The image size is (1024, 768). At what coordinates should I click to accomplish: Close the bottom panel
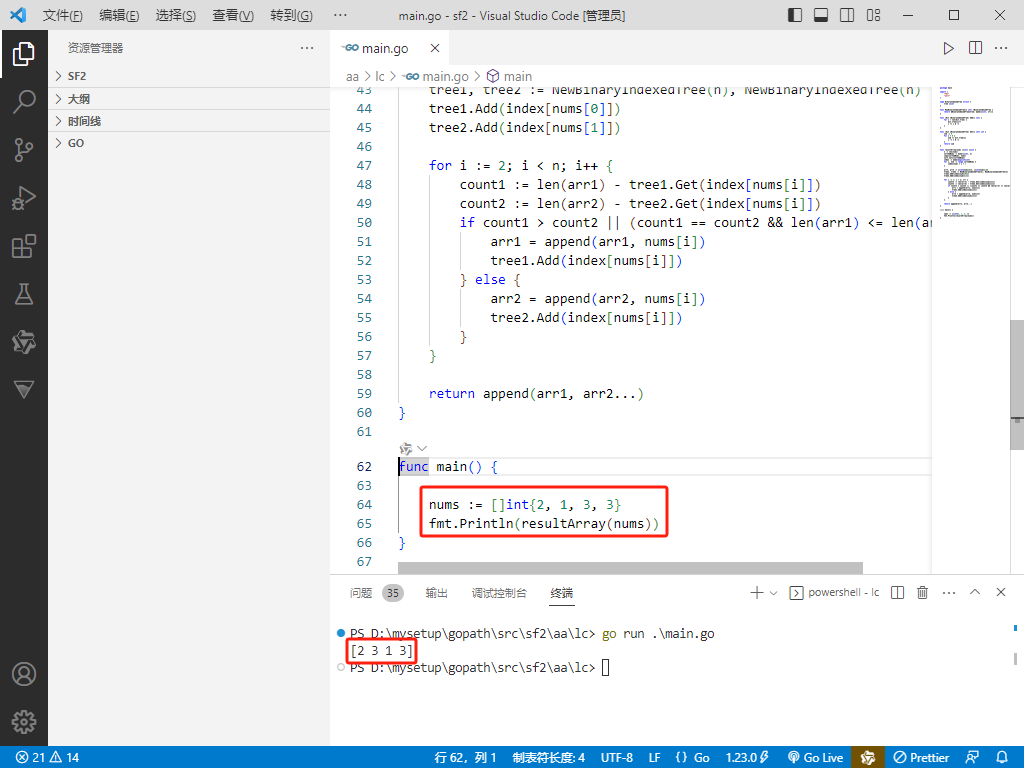(x=1000, y=592)
